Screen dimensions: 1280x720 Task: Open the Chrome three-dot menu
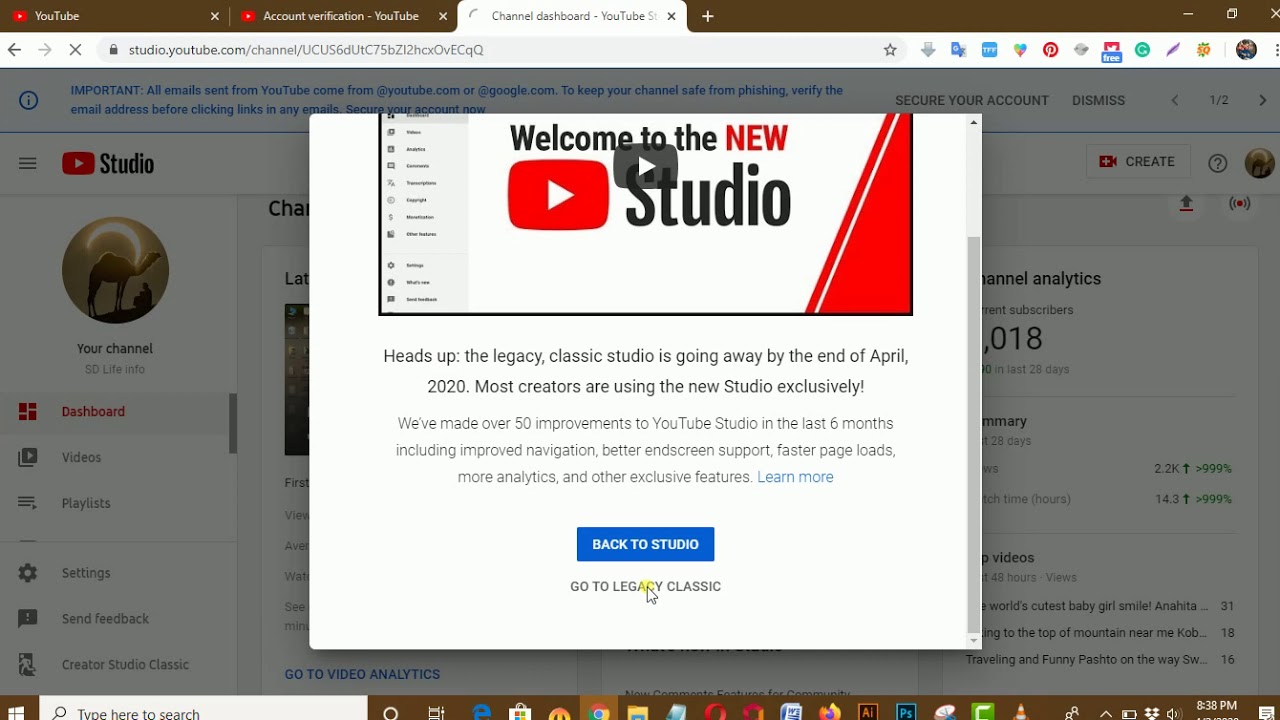(1276, 50)
